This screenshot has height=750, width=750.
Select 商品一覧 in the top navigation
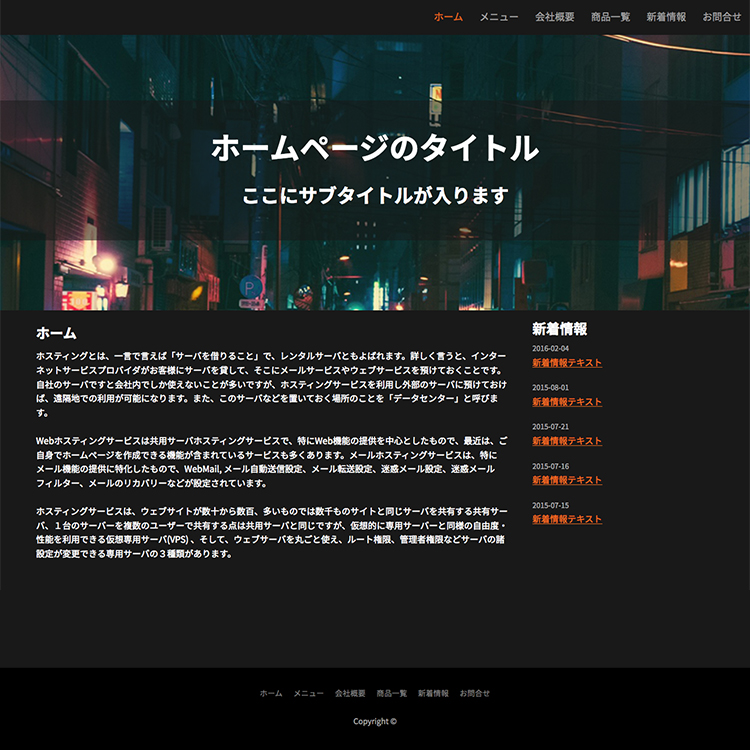pos(610,17)
